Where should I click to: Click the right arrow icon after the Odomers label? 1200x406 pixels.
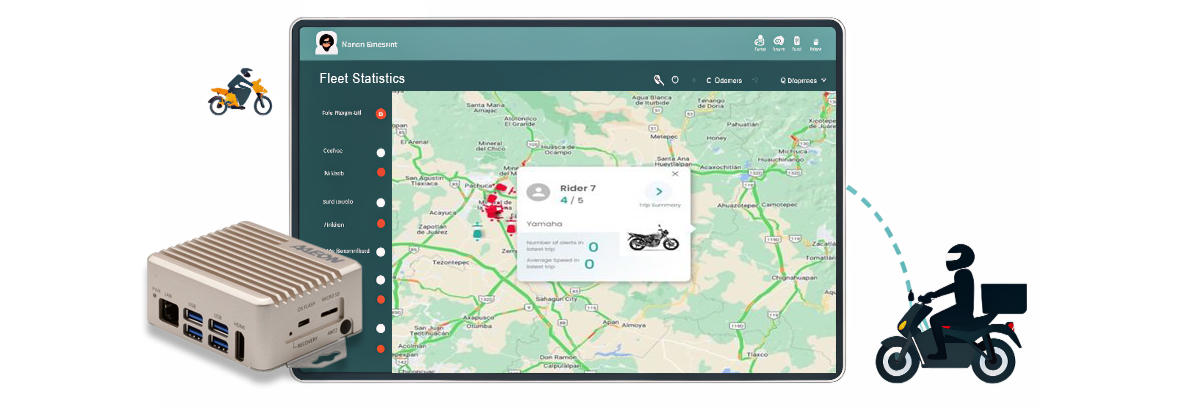point(756,80)
